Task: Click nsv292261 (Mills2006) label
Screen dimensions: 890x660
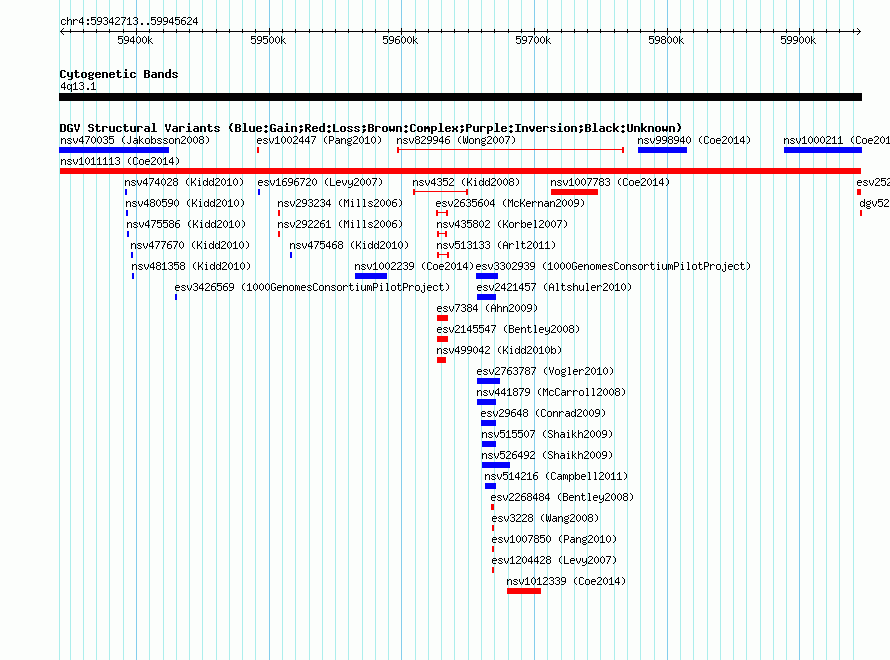Action: (340, 224)
